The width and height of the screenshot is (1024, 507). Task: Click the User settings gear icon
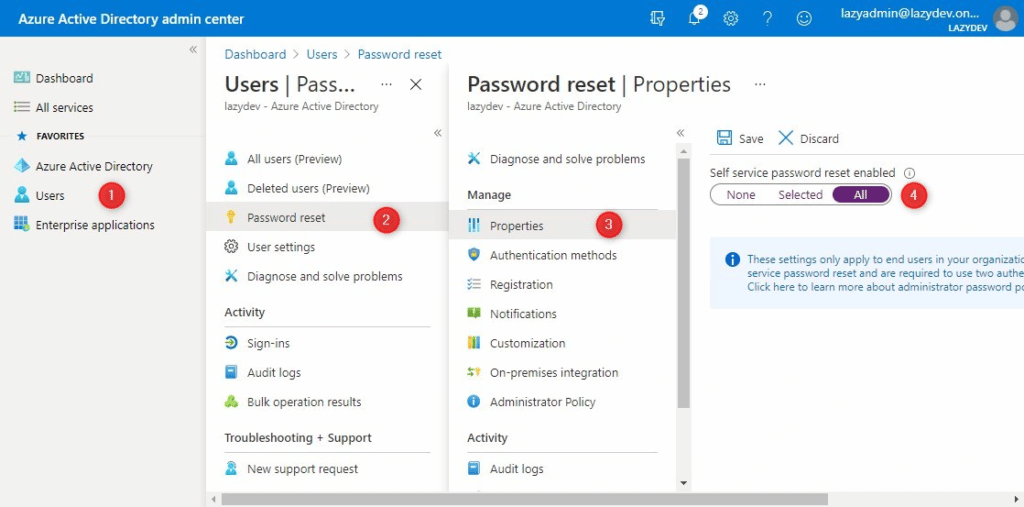click(x=231, y=247)
